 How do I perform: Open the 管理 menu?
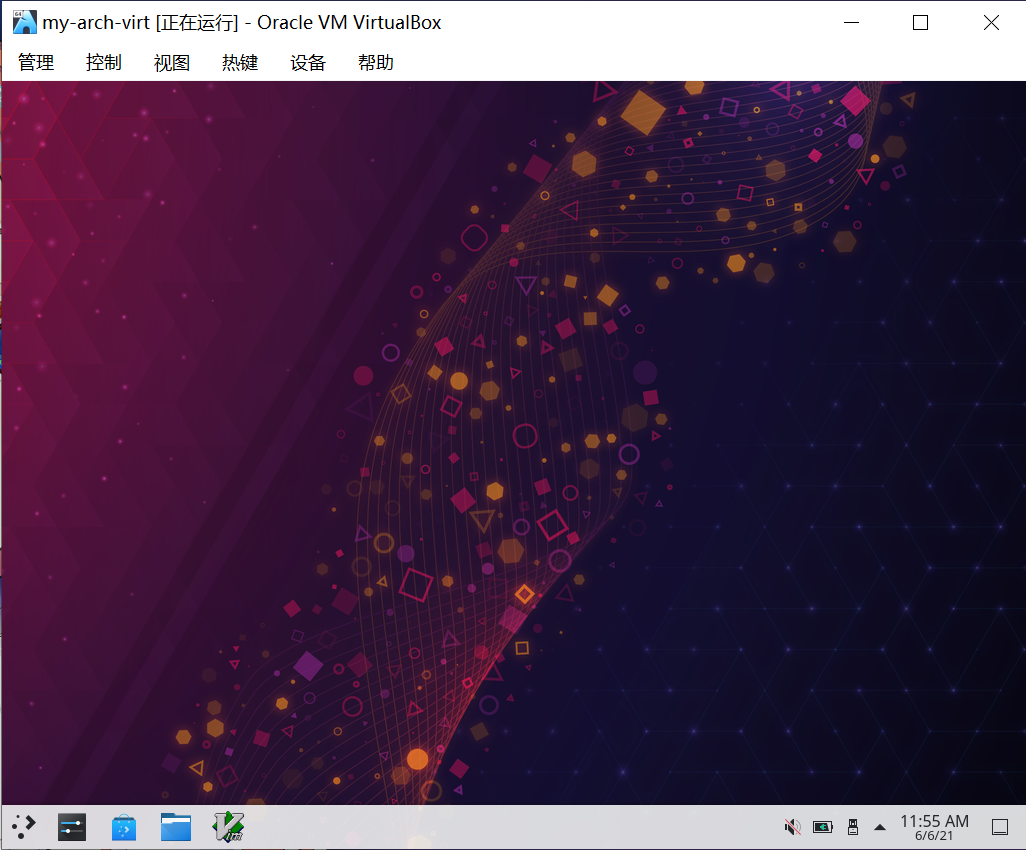click(x=36, y=62)
